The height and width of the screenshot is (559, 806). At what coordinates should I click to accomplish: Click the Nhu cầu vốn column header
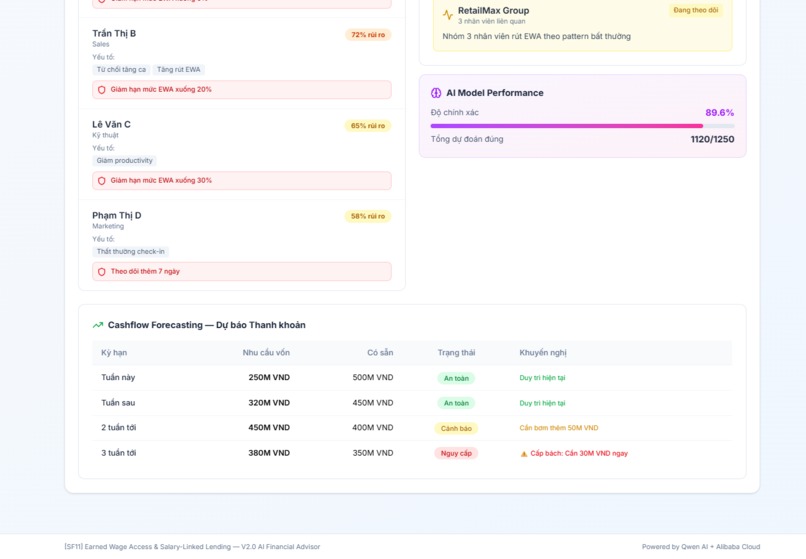click(x=266, y=353)
